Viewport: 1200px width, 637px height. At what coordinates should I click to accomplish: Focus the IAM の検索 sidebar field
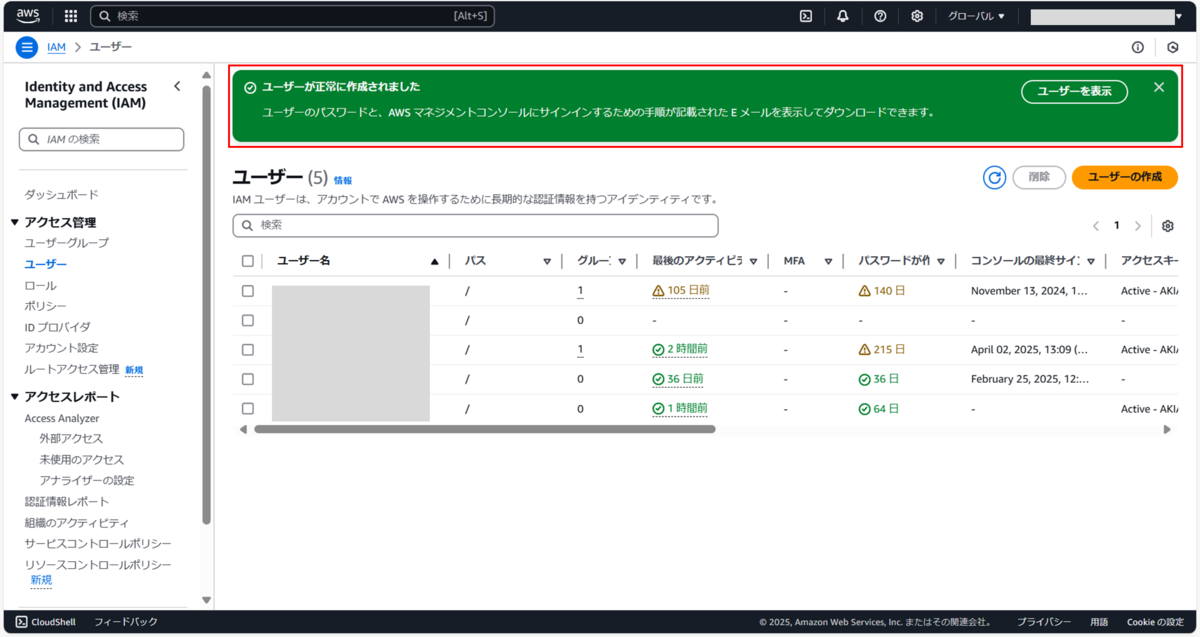click(101, 139)
